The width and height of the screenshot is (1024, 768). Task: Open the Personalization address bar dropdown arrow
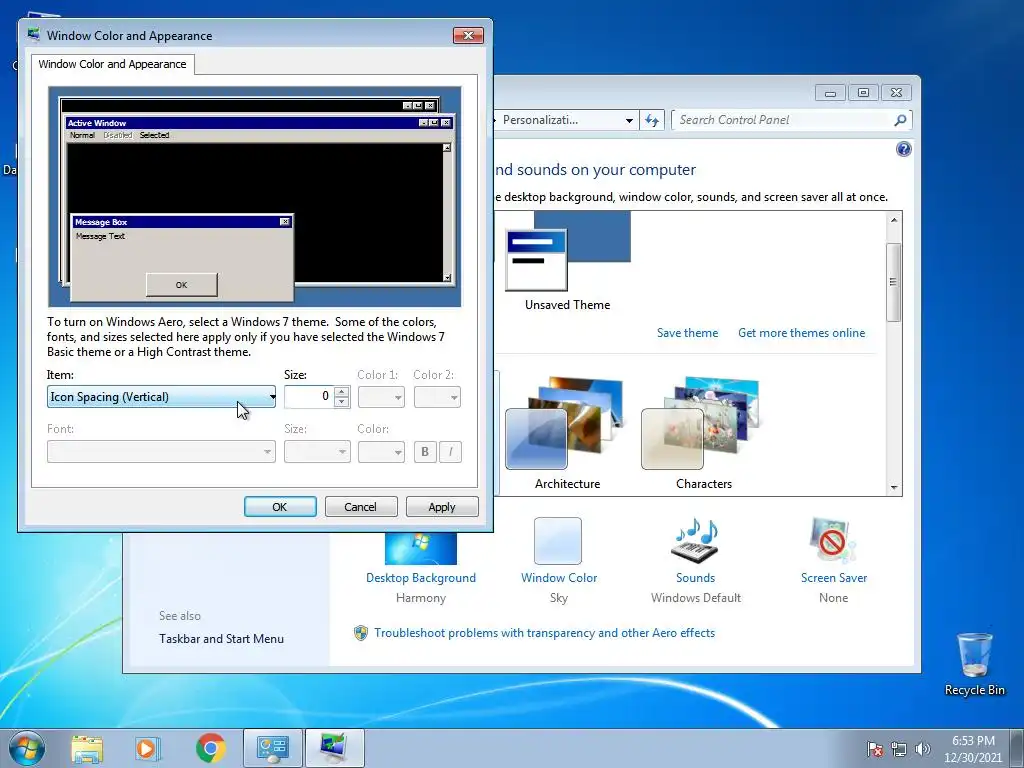[629, 120]
